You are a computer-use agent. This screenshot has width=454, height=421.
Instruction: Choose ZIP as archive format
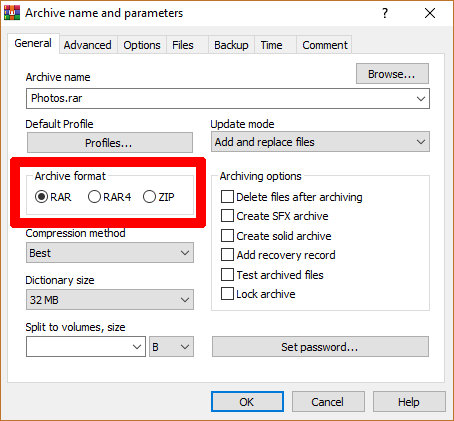[x=149, y=197]
